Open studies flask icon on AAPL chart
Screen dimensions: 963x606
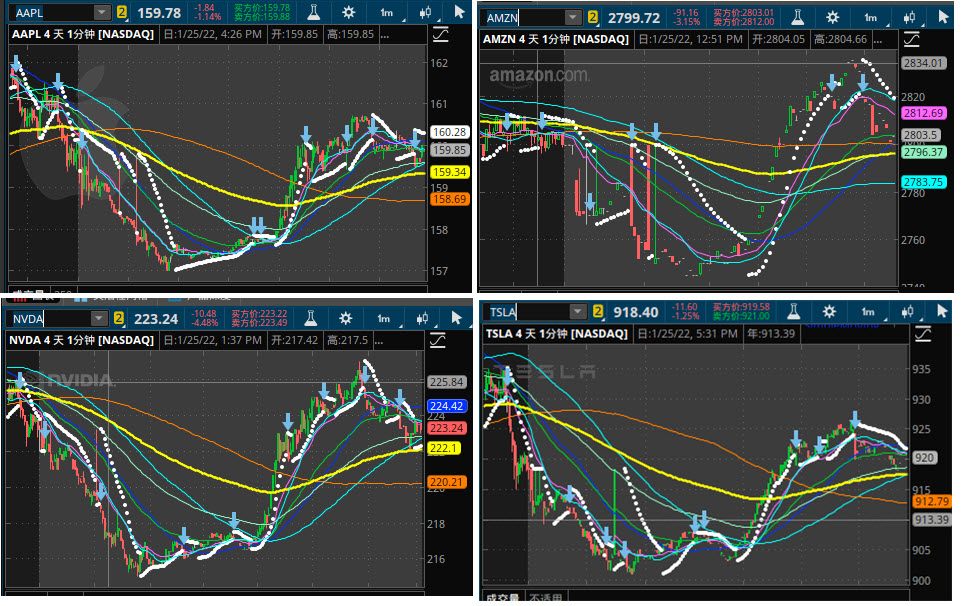313,12
